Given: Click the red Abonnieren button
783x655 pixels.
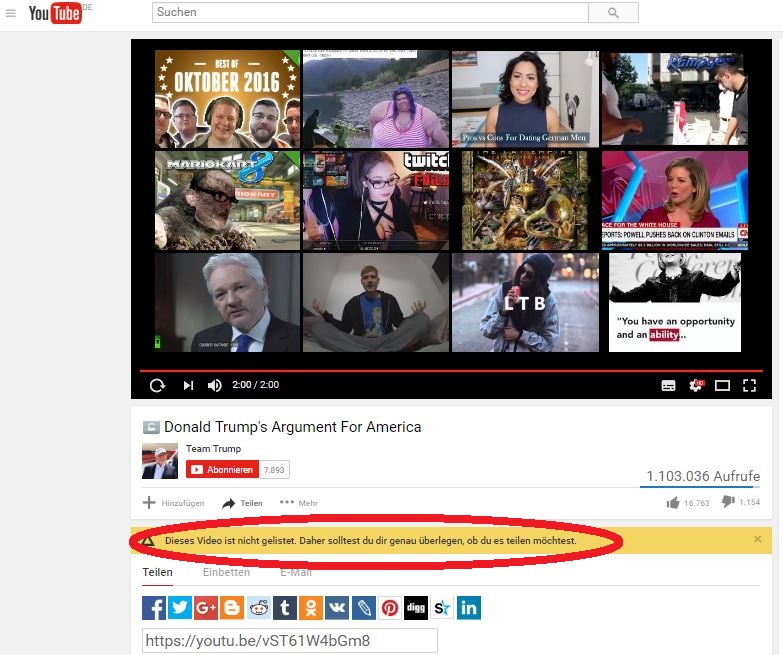Looking at the screenshot, I should [x=222, y=470].
